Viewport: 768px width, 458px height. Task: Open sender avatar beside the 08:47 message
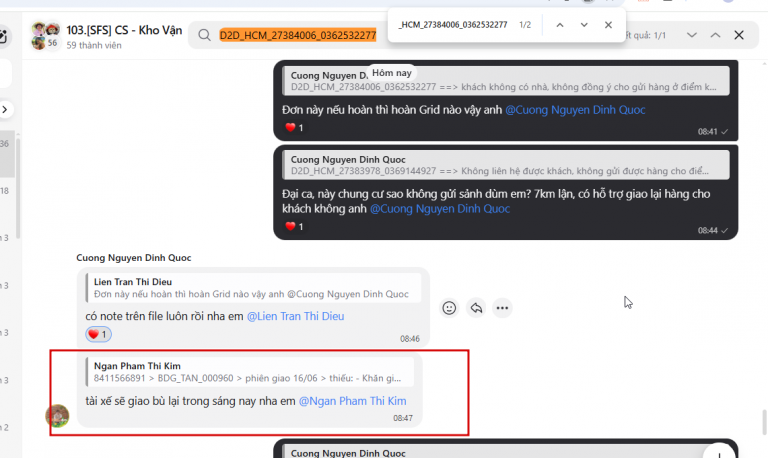[57, 416]
